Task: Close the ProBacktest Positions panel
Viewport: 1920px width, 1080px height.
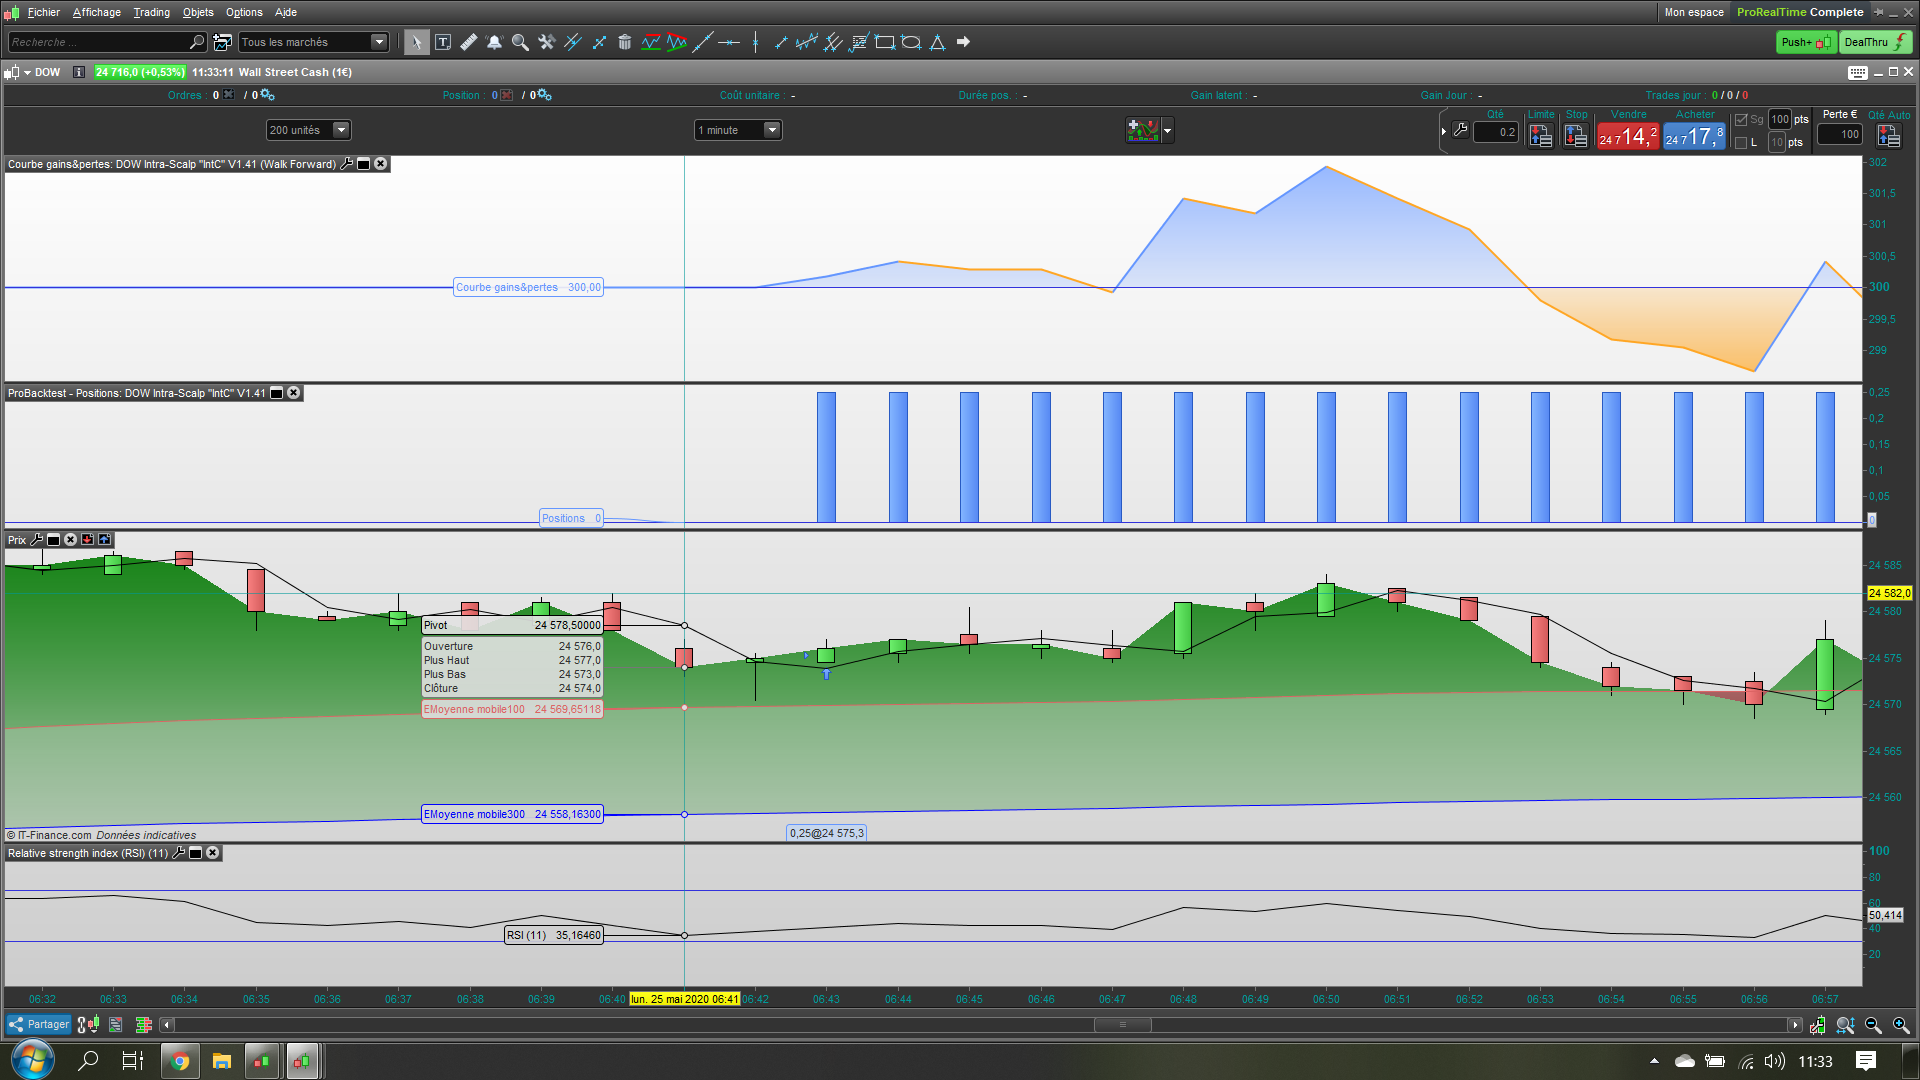Action: pyautogui.click(x=294, y=393)
